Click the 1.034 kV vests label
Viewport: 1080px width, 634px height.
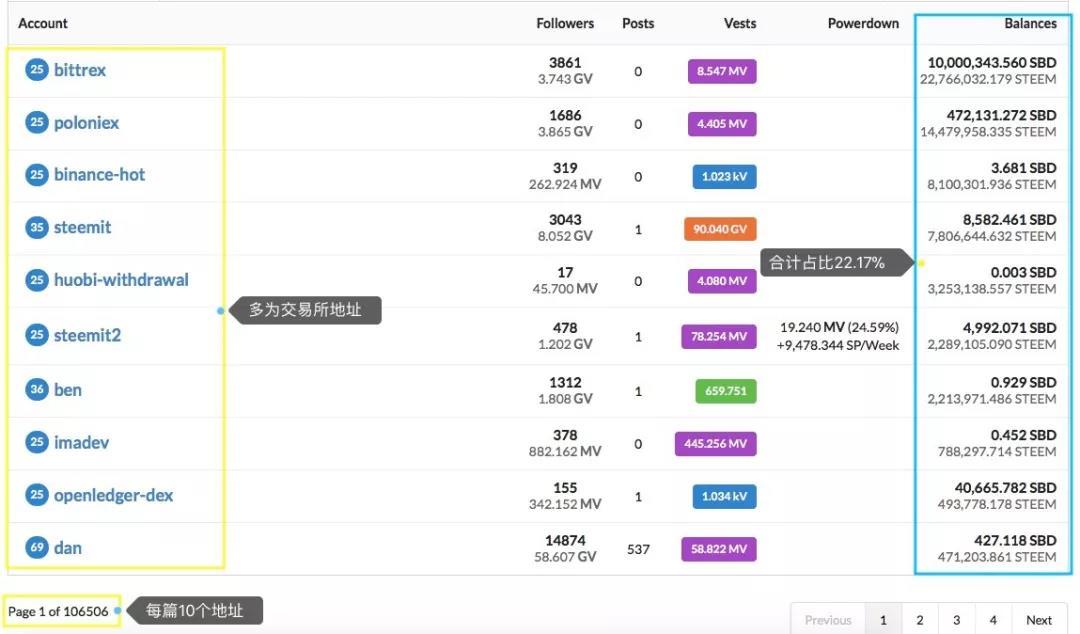[x=725, y=496]
